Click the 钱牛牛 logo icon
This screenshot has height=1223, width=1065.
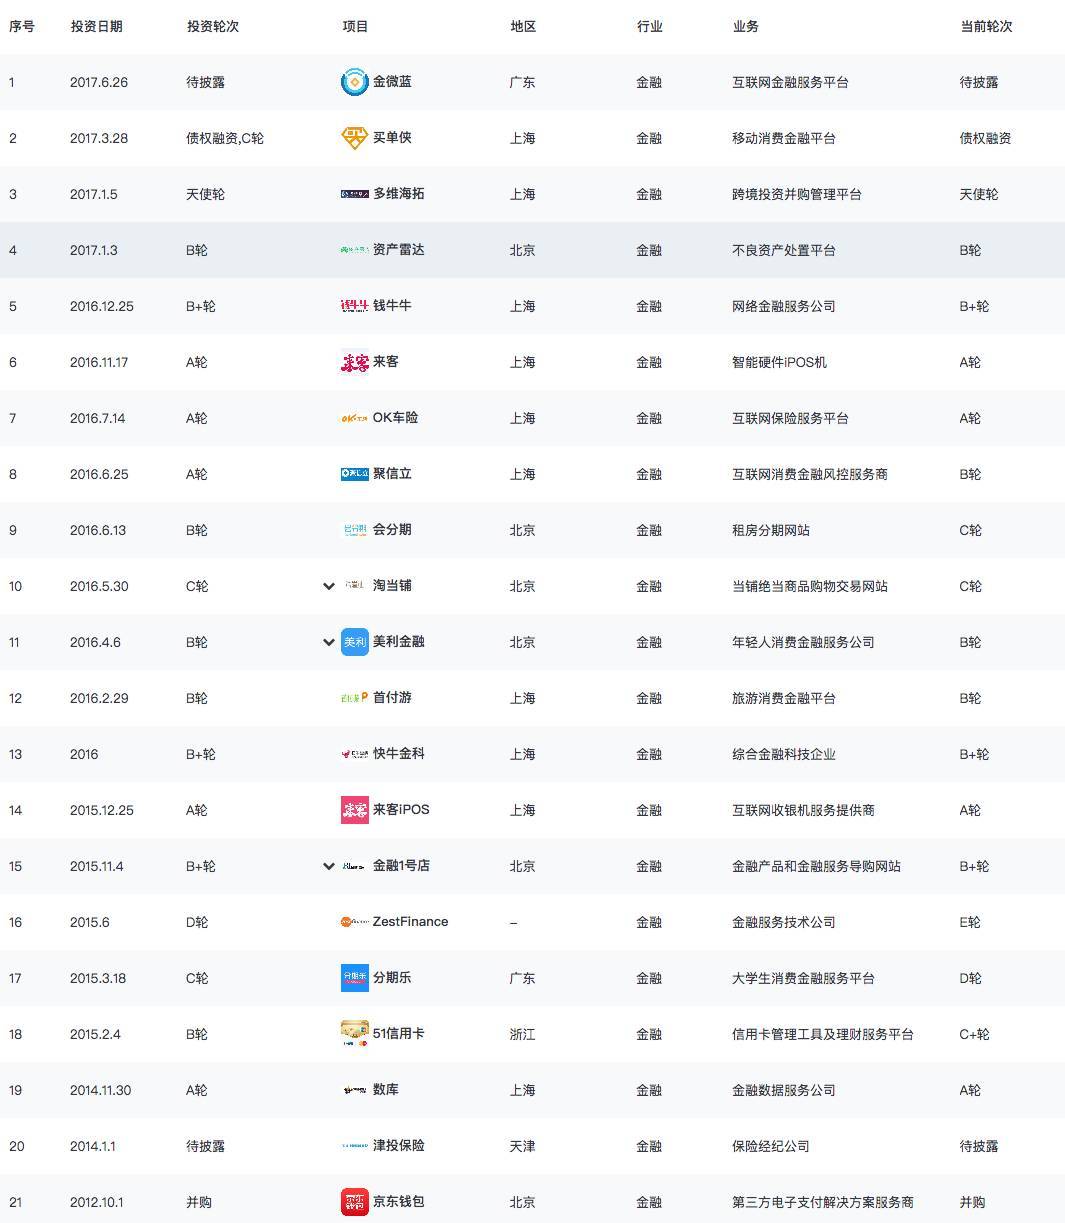pos(355,306)
